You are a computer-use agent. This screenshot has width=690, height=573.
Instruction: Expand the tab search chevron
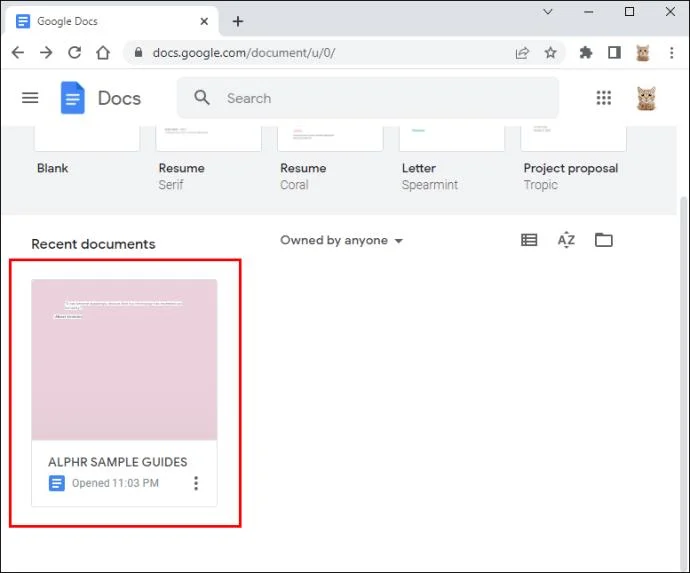(547, 11)
